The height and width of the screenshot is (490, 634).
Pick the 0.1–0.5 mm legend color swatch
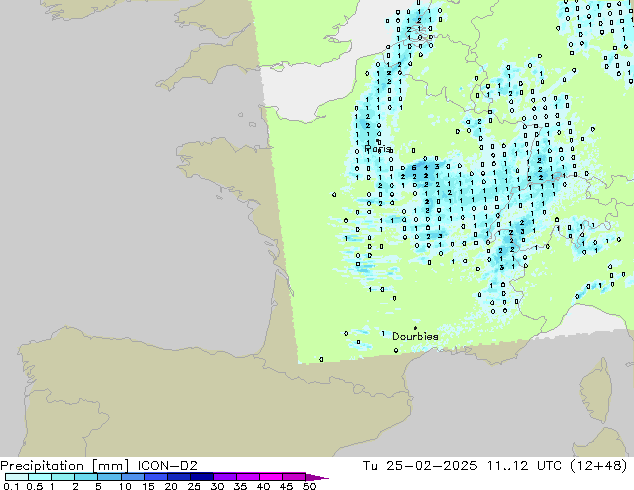coord(17,477)
